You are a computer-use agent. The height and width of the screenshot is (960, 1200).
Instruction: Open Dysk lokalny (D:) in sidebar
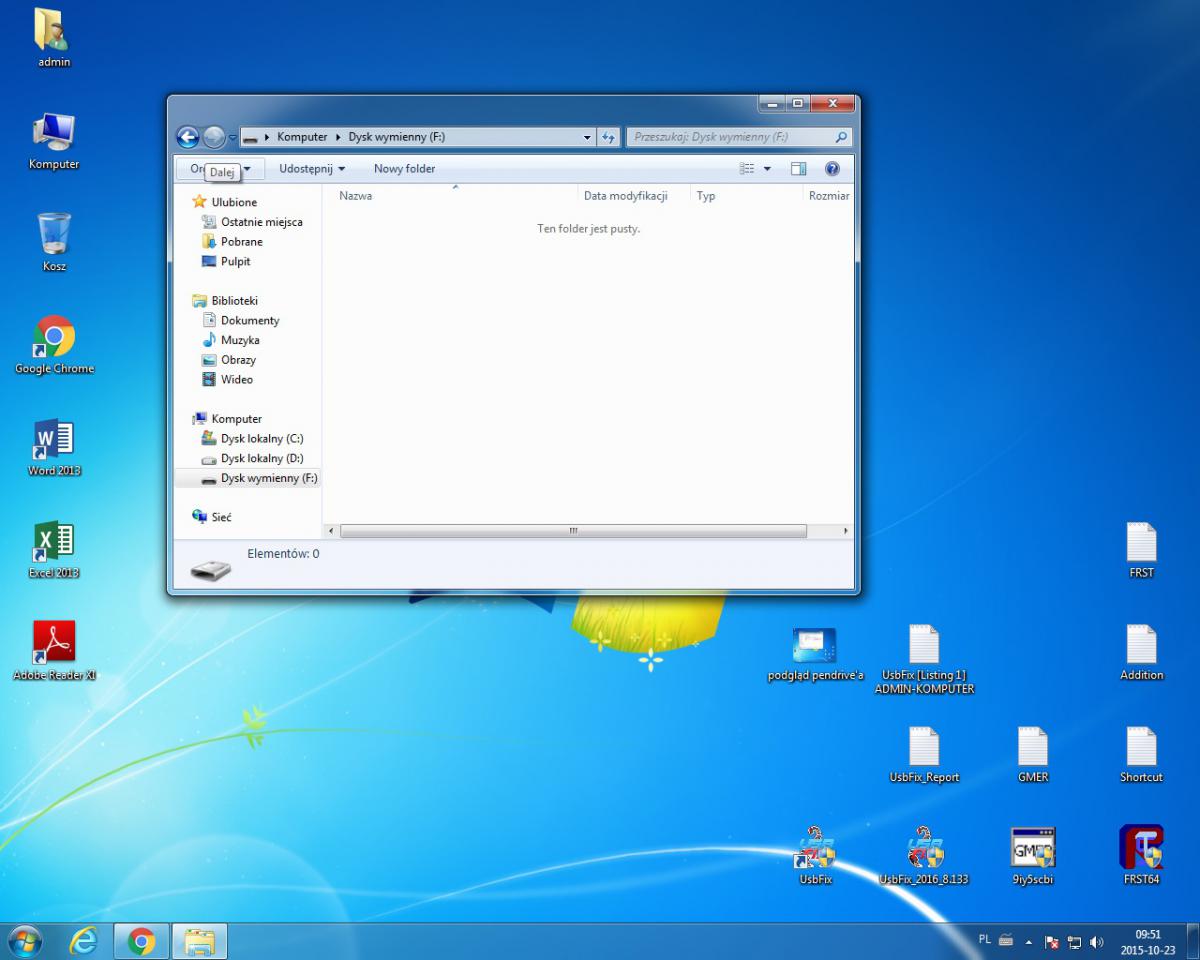262,458
